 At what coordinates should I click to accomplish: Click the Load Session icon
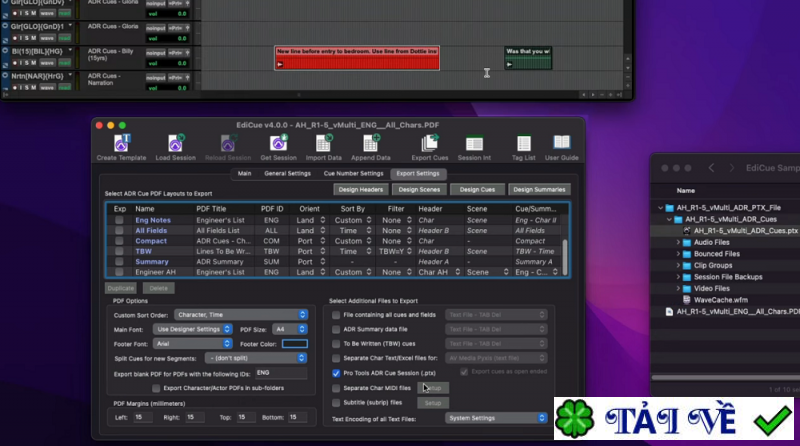click(x=176, y=145)
